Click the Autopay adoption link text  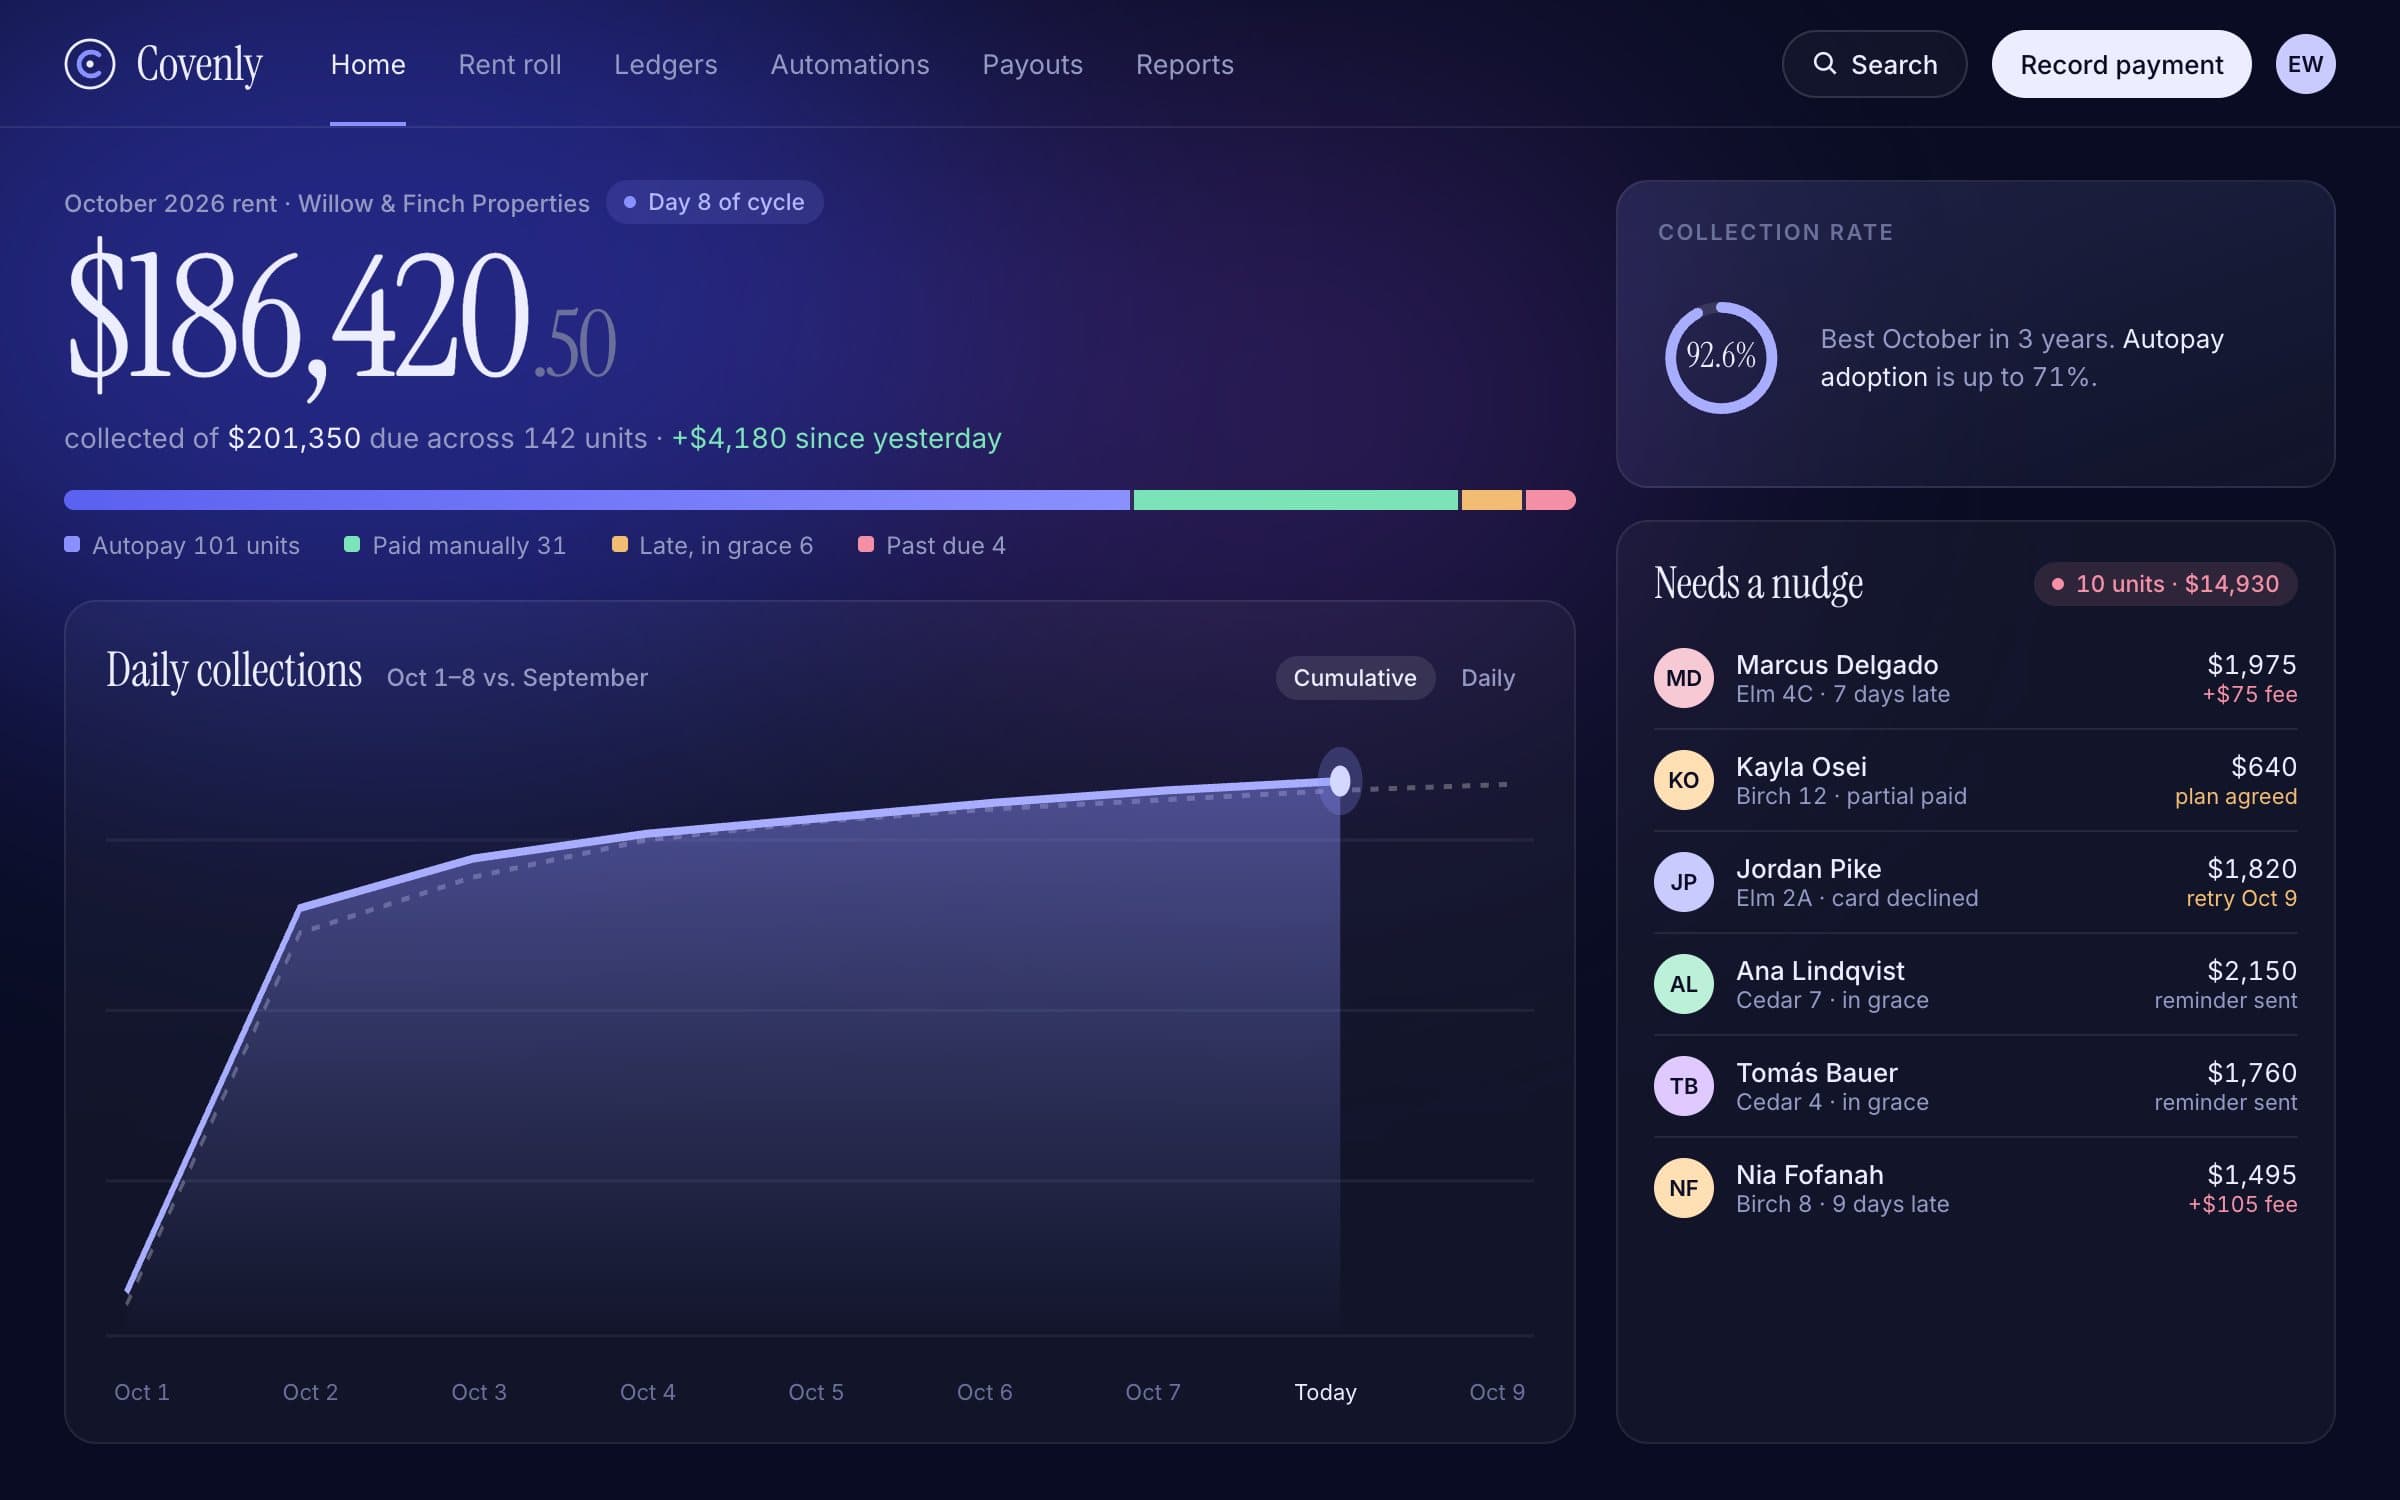[2021, 357]
